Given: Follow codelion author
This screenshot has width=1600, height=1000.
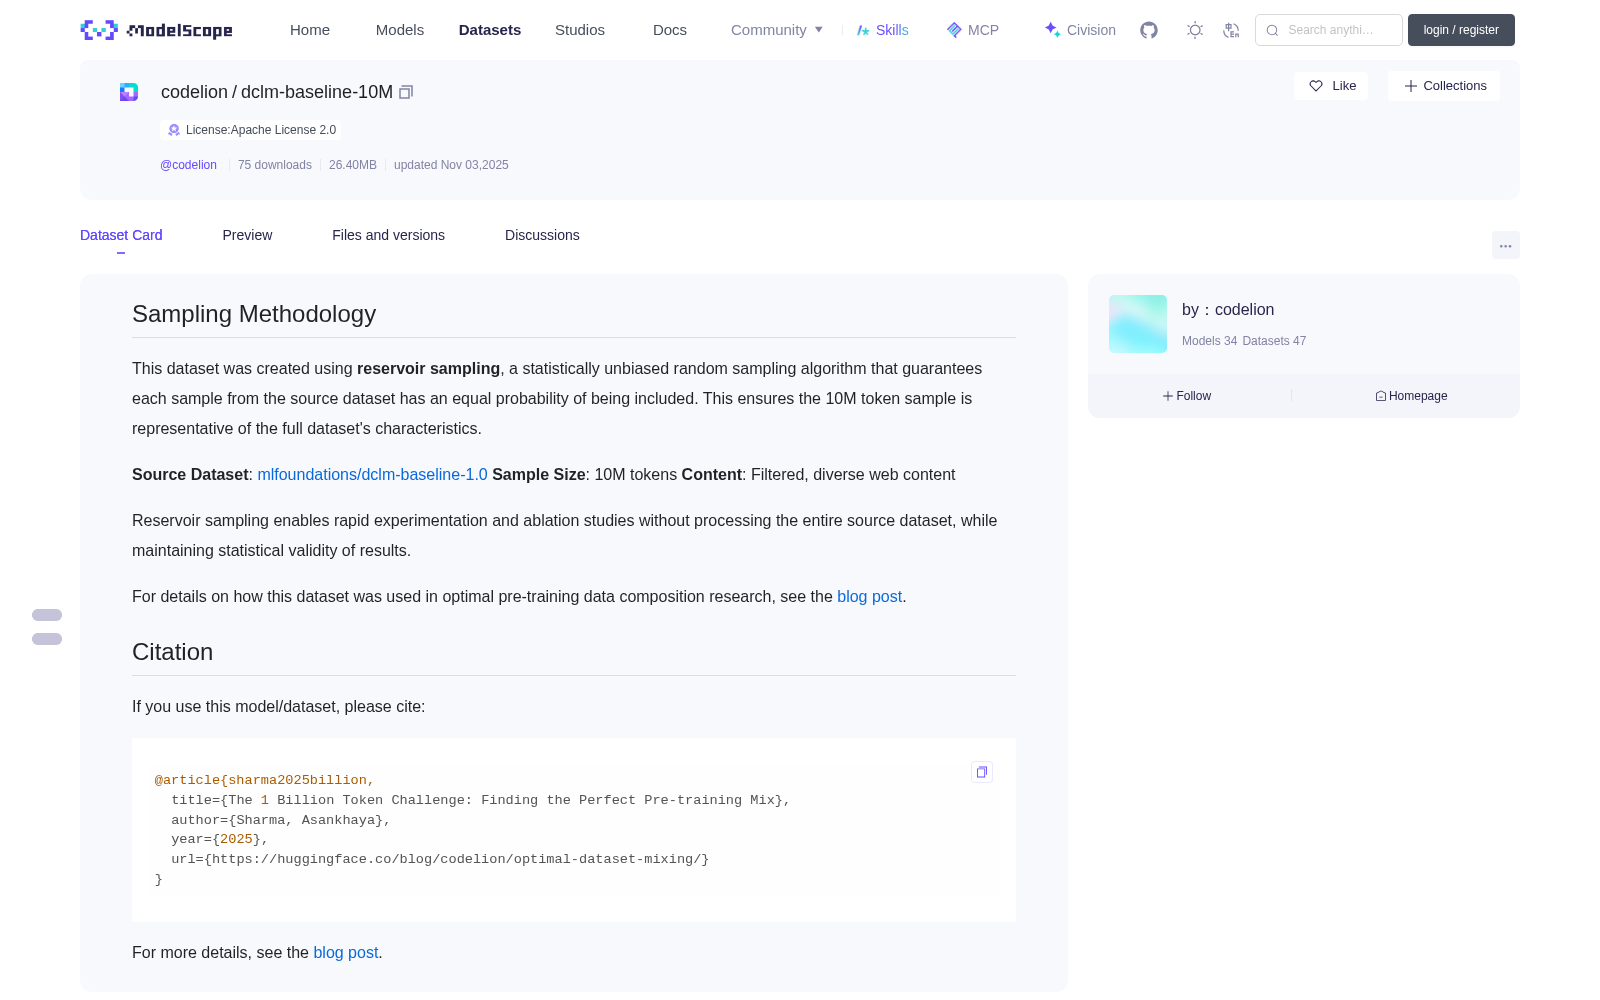Looking at the screenshot, I should (1187, 396).
